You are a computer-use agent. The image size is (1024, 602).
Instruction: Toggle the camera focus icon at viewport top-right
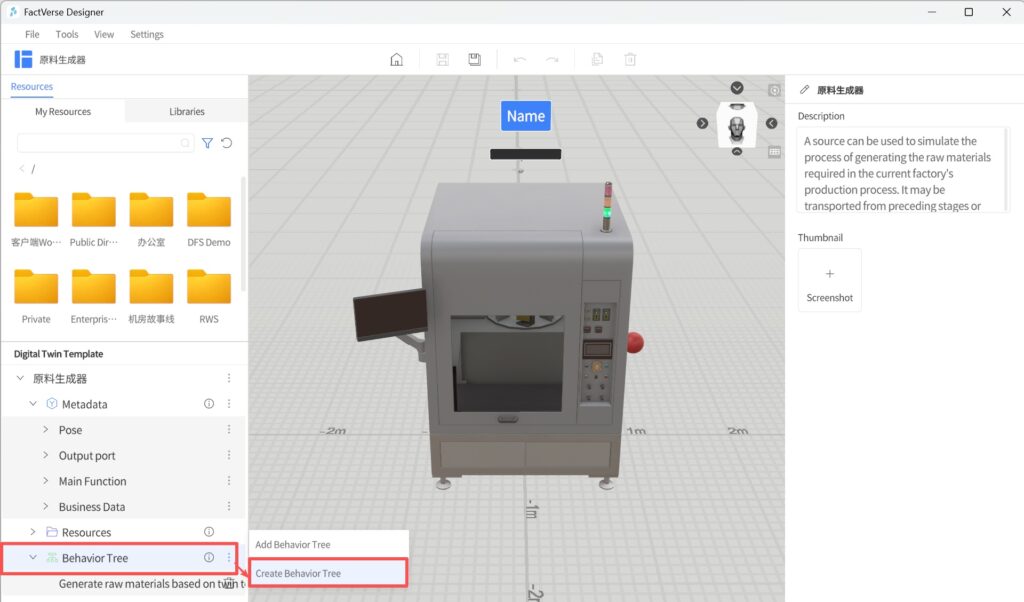pos(774,91)
